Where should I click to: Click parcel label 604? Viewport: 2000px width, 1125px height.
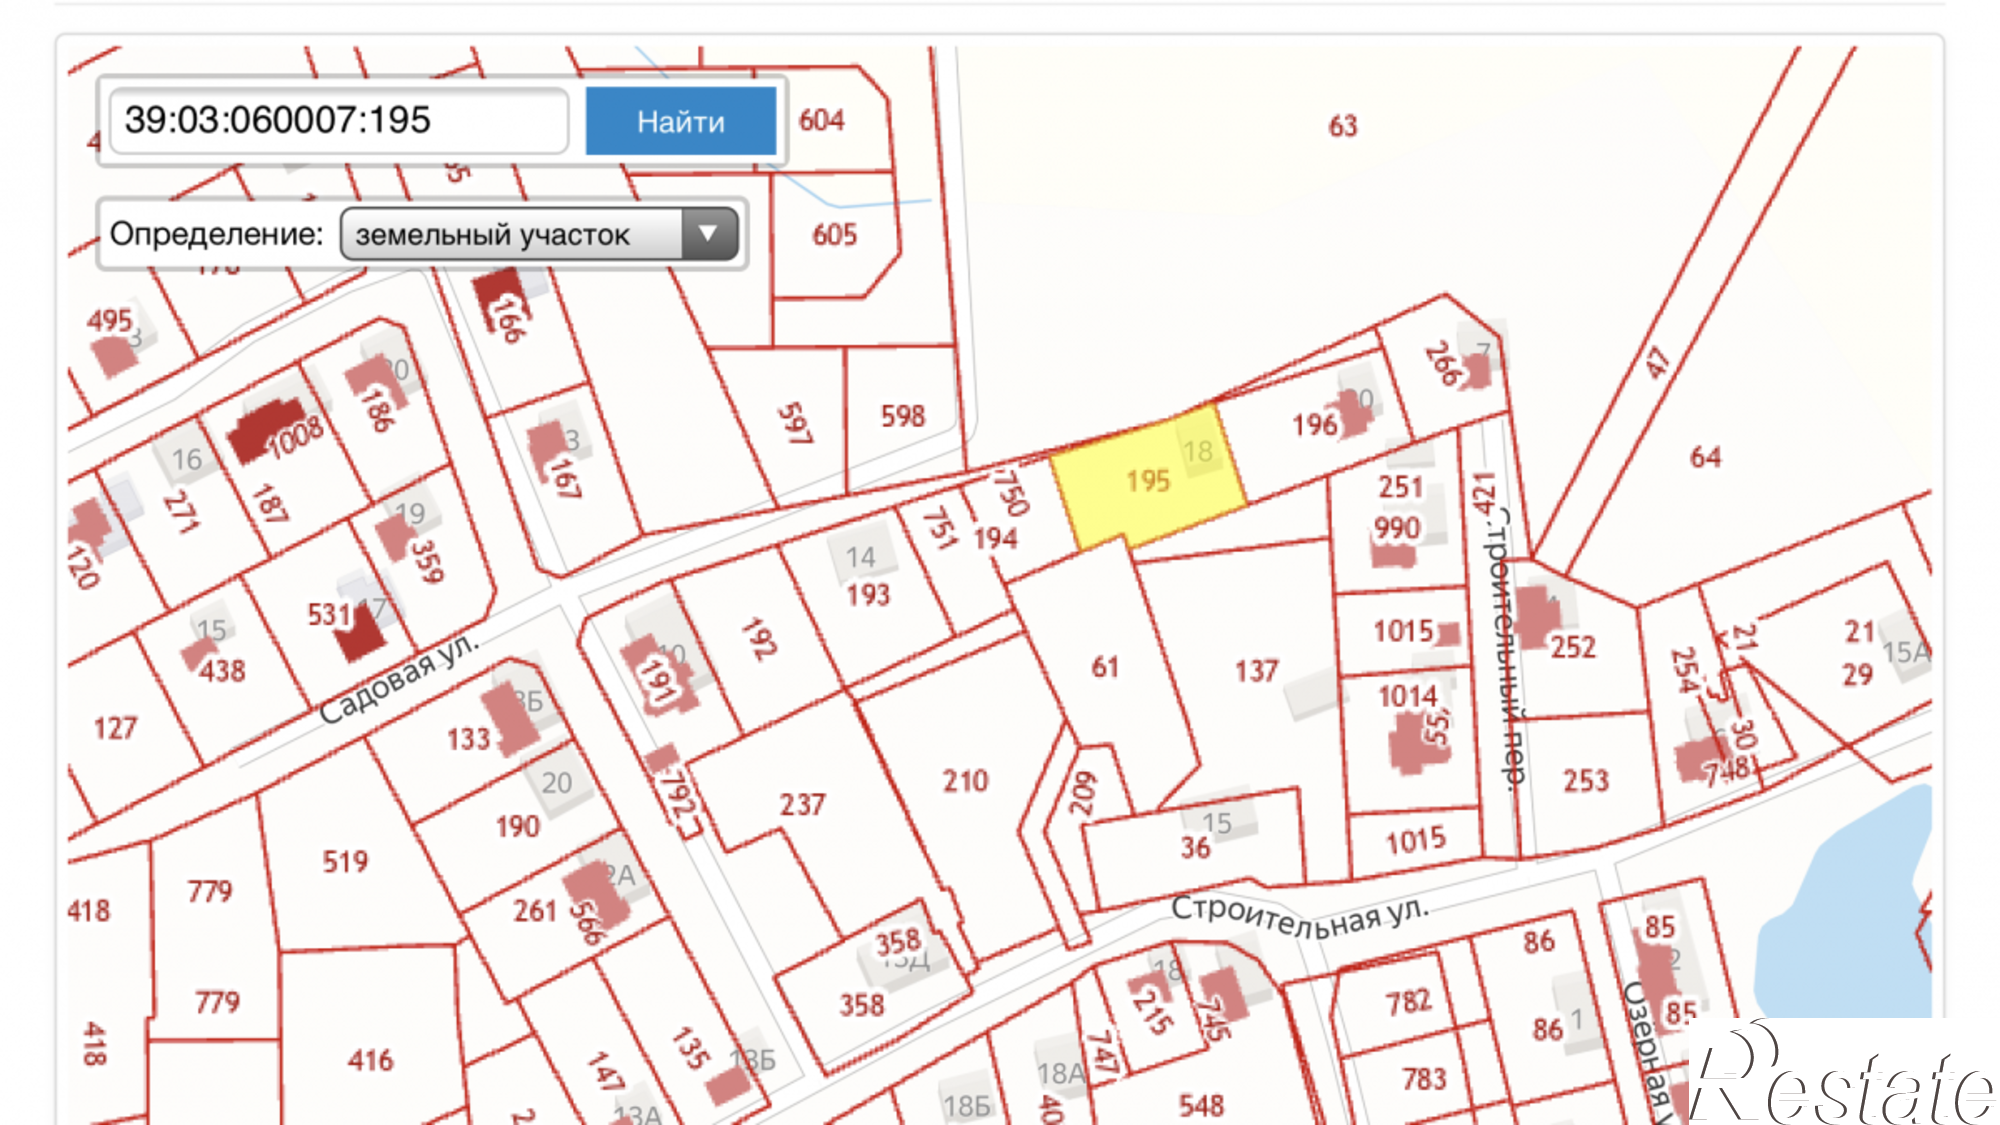click(x=822, y=120)
